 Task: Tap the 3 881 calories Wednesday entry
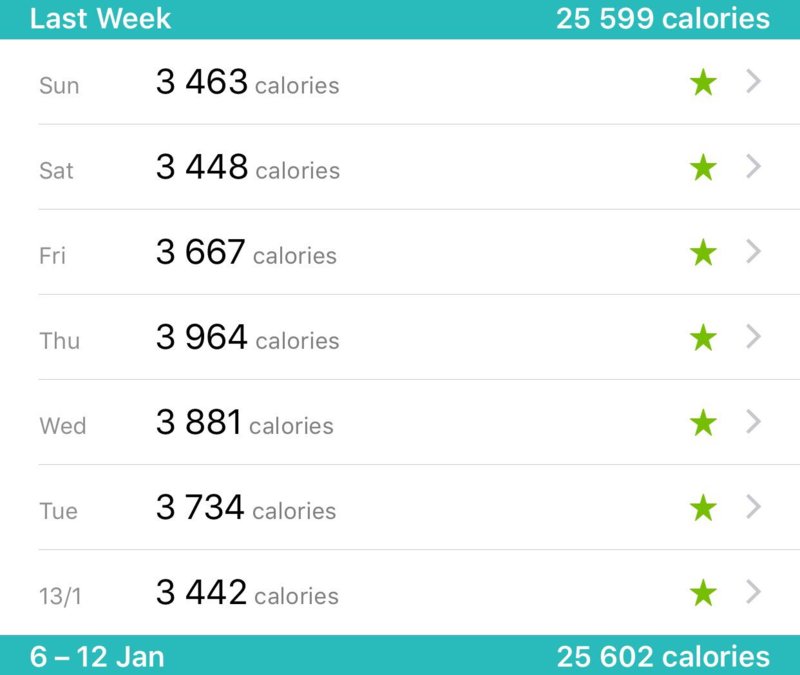pos(244,422)
